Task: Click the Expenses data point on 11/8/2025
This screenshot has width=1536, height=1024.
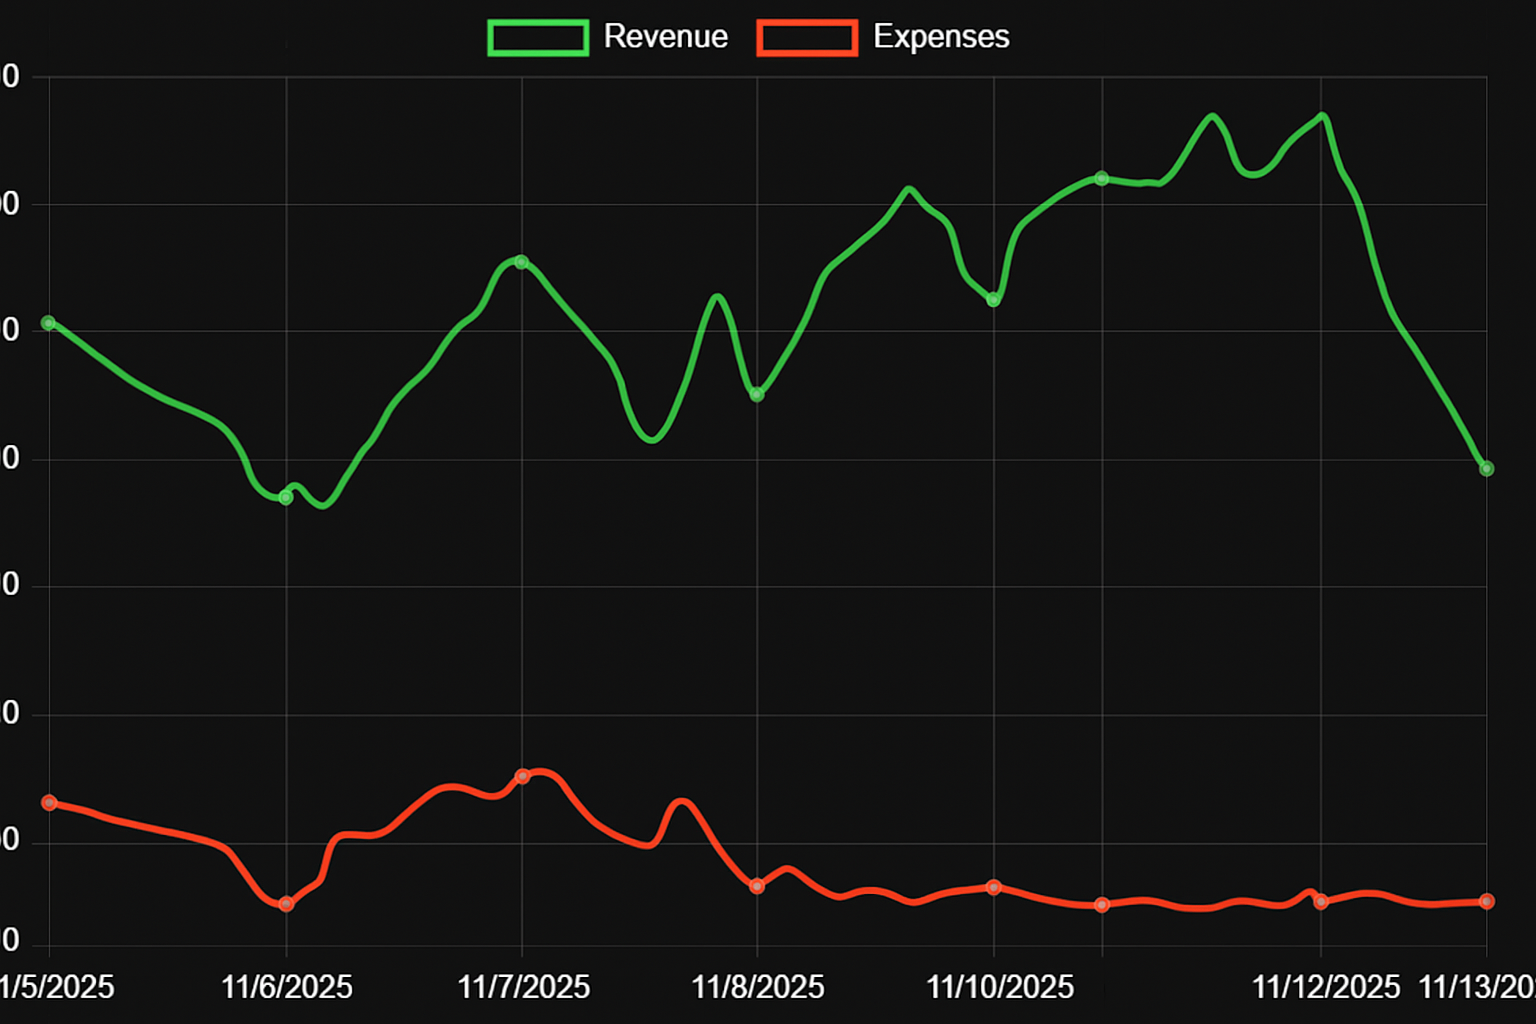Action: tap(757, 886)
